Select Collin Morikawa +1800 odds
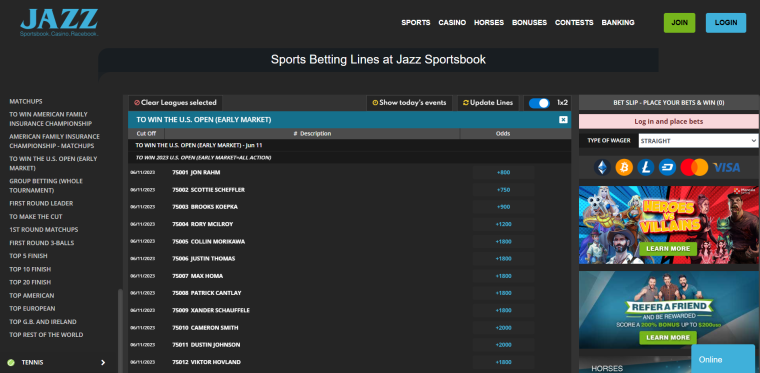The image size is (760, 373). pos(503,241)
